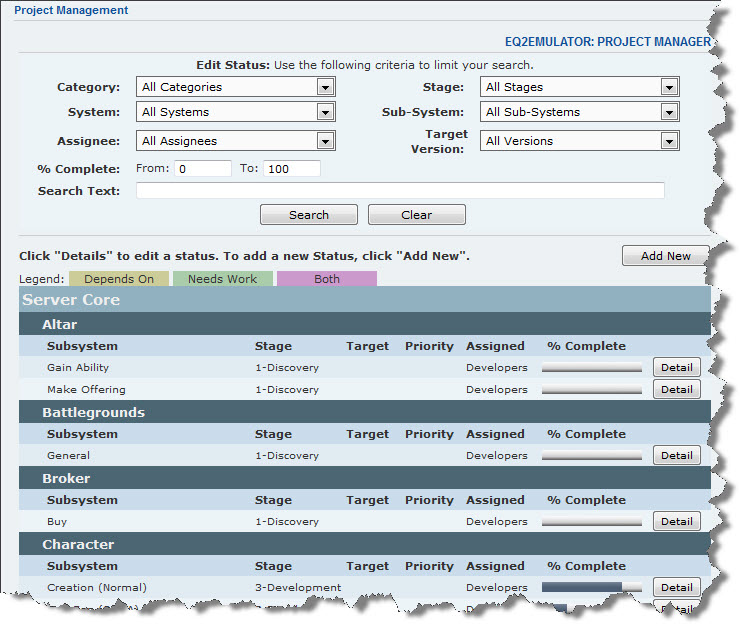Open Detail for Creation (Normal)
The width and height of the screenshot is (740, 624).
[x=676, y=588]
